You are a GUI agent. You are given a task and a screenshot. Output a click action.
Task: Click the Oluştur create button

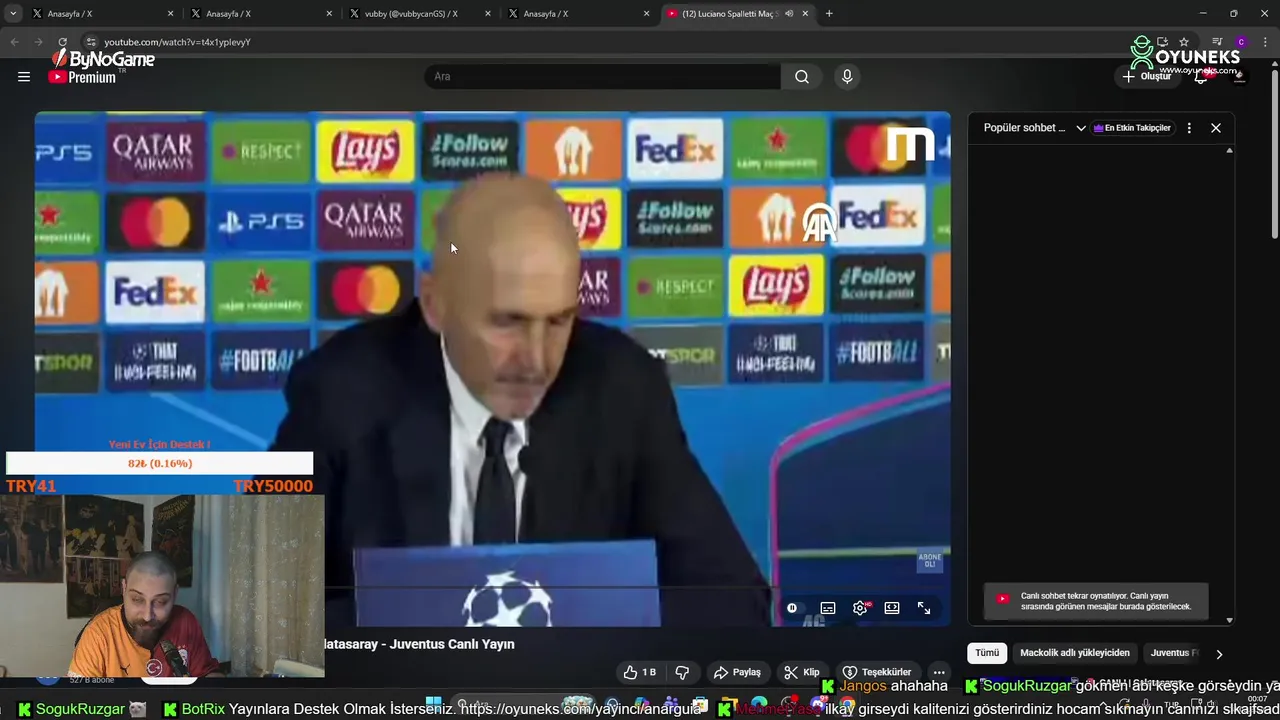tap(1147, 77)
